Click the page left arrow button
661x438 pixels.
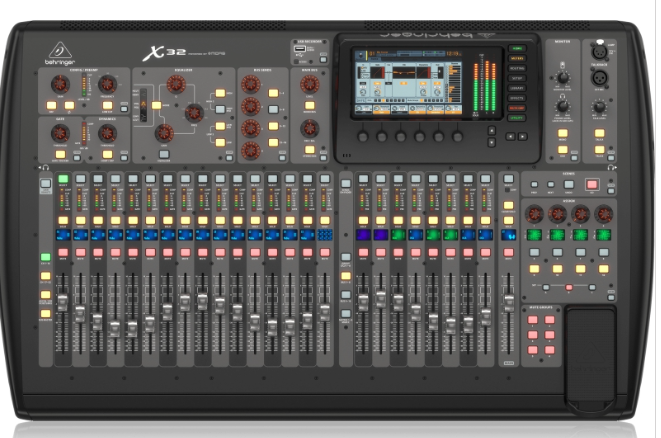pos(511,137)
